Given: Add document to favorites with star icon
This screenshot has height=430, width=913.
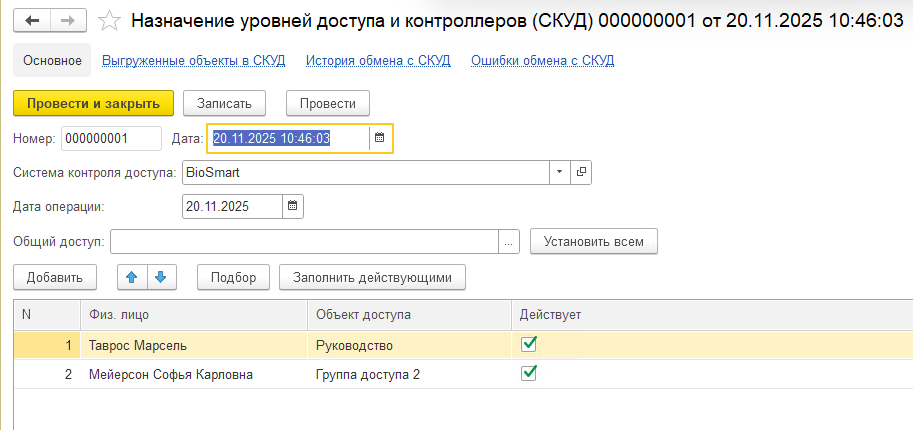Looking at the screenshot, I should 112,20.
